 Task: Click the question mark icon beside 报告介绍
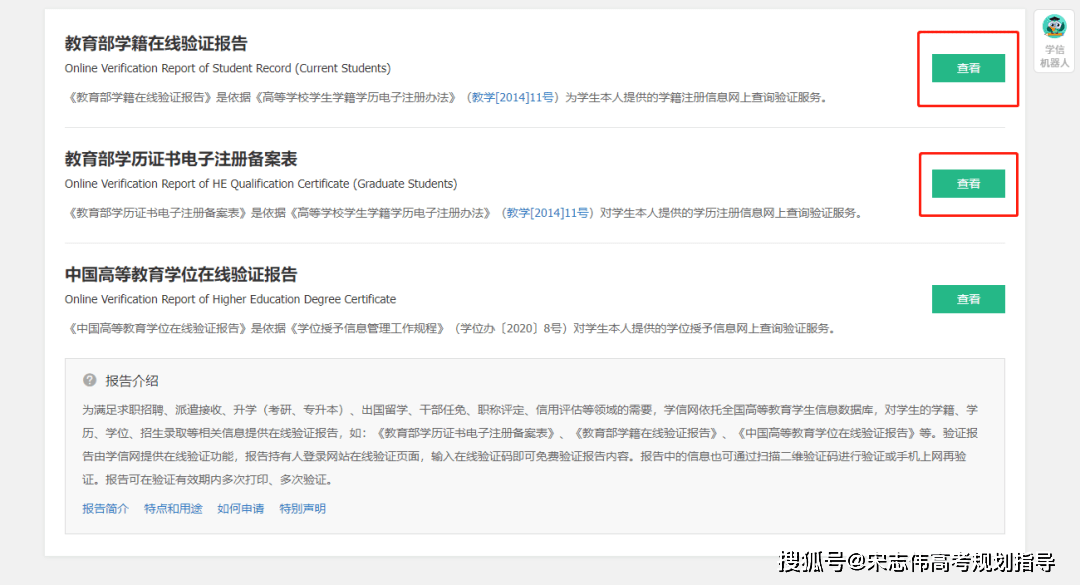click(x=90, y=380)
